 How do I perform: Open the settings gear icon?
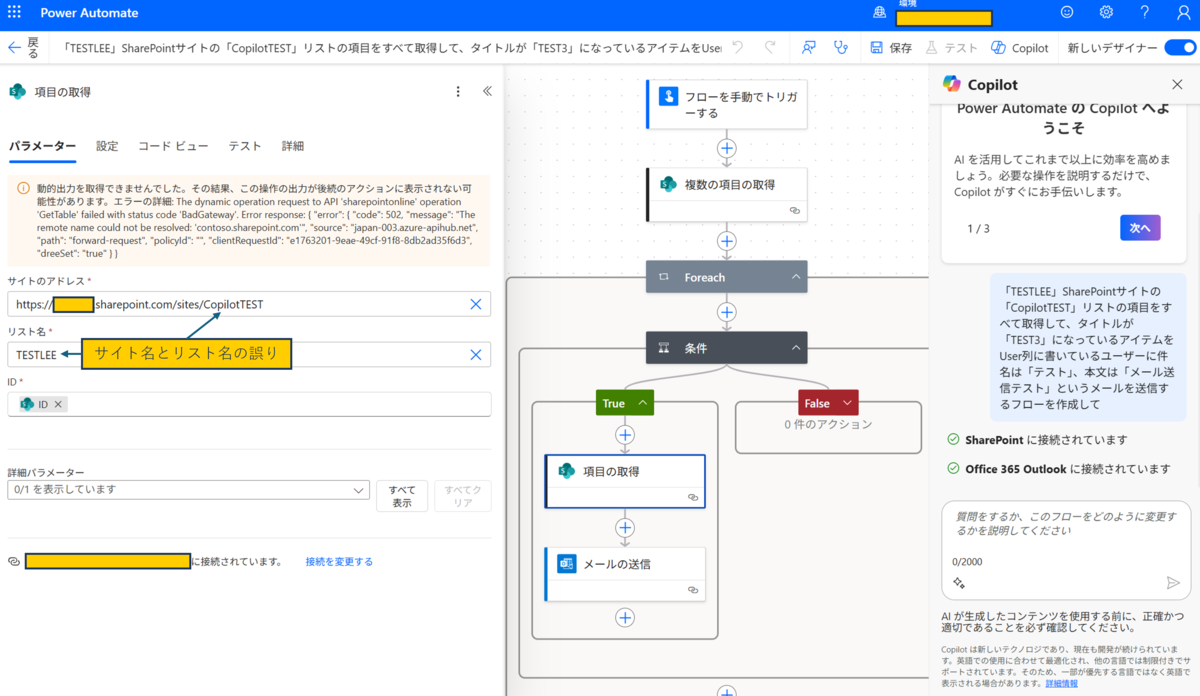click(1106, 13)
